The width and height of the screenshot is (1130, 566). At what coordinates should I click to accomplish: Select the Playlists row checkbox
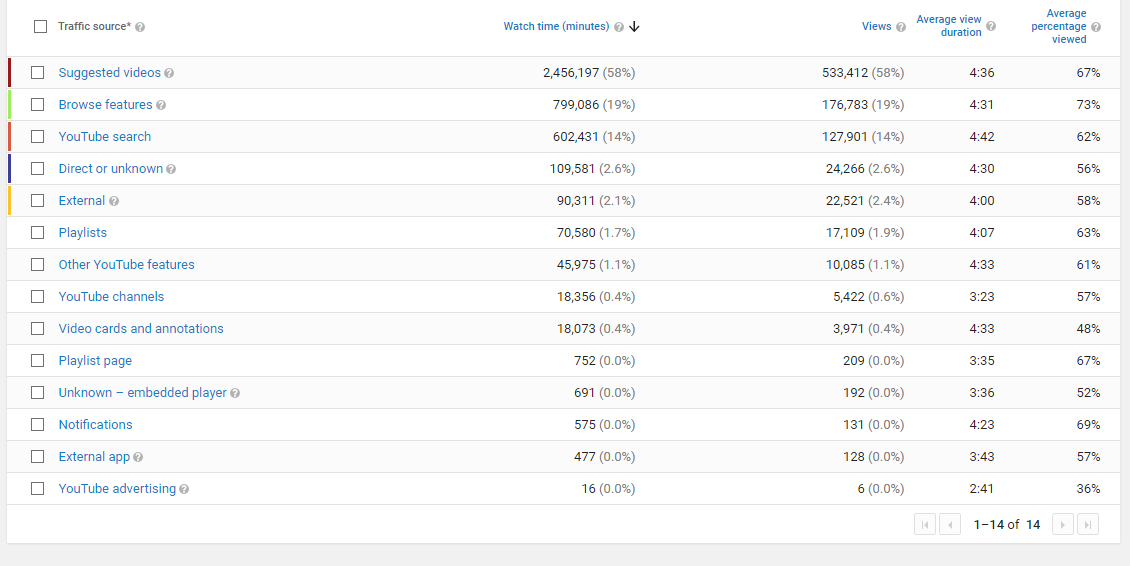tap(38, 233)
